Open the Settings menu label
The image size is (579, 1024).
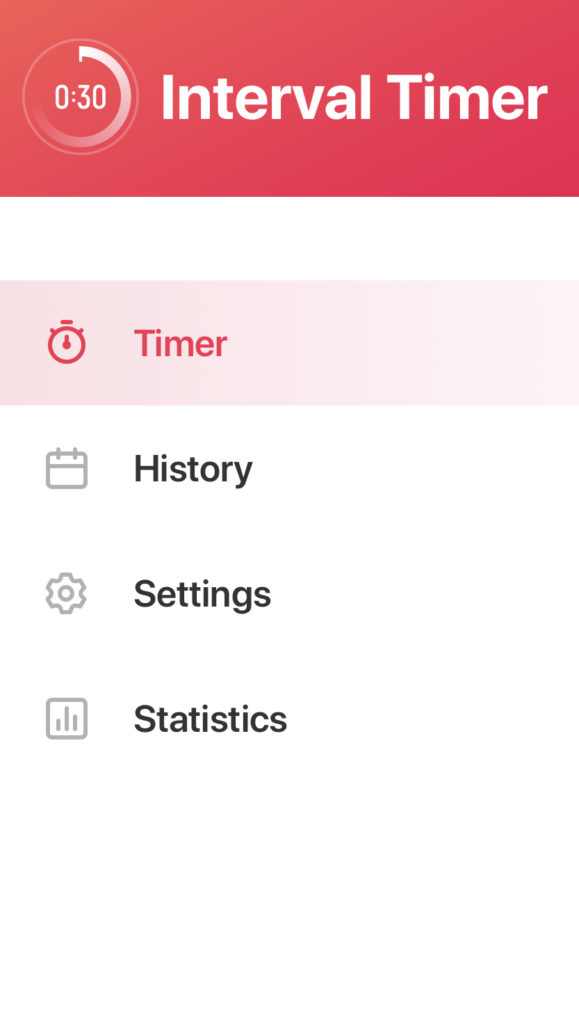coord(202,594)
